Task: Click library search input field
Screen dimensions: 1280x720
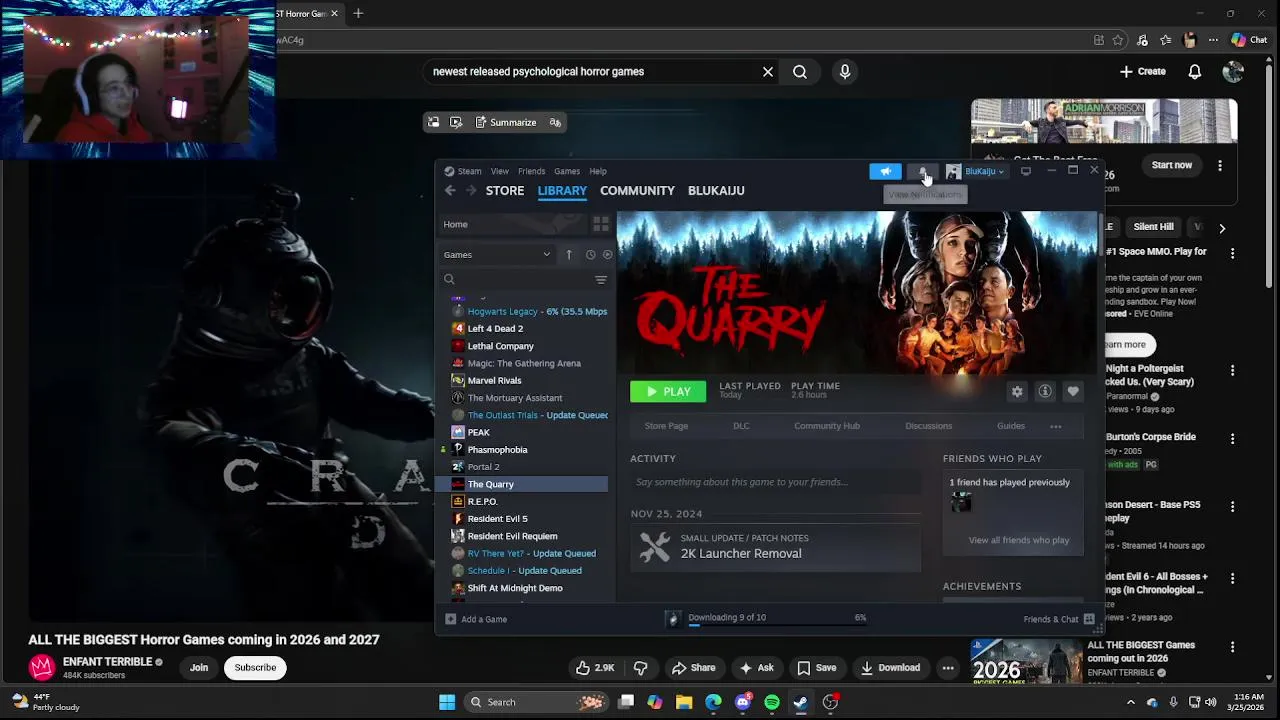Action: coord(515,280)
